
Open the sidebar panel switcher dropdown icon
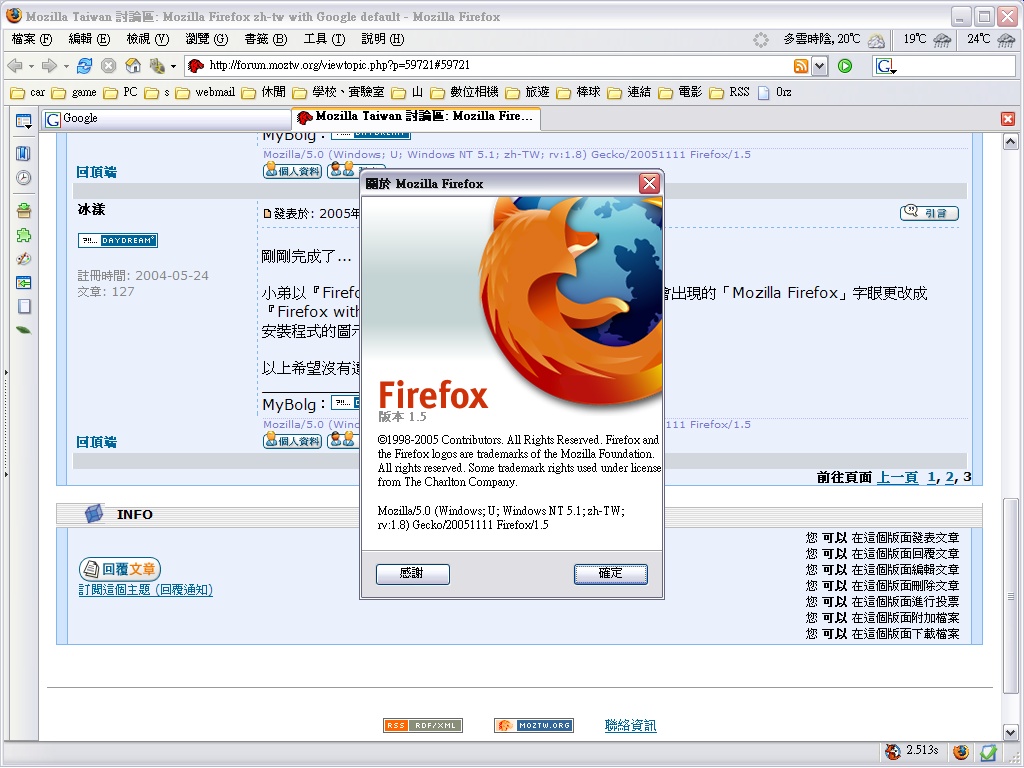[x=24, y=121]
